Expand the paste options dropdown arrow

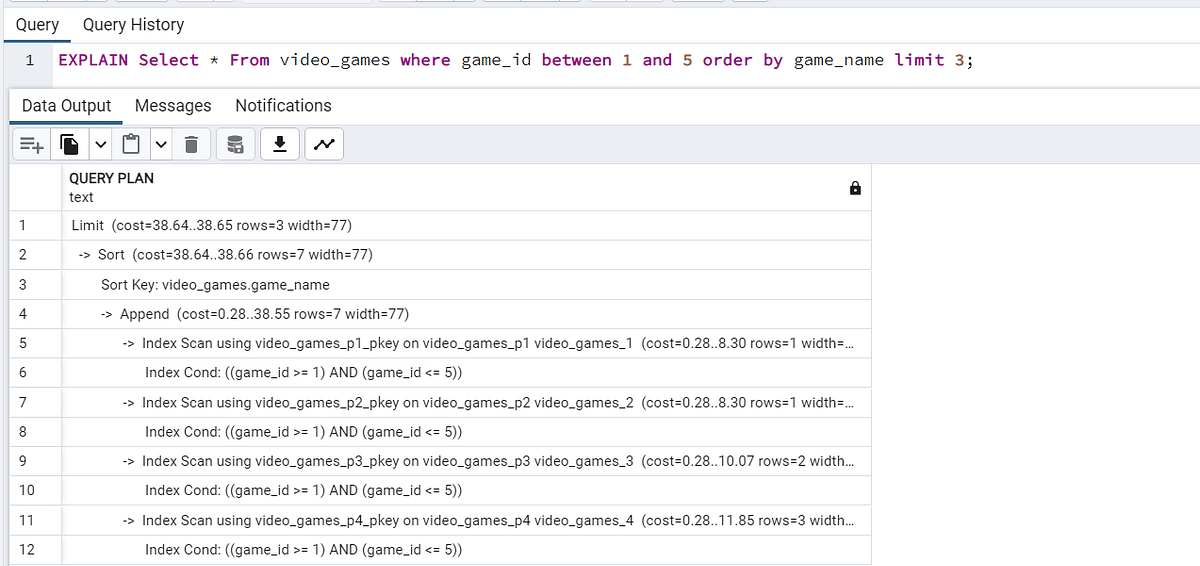159,146
